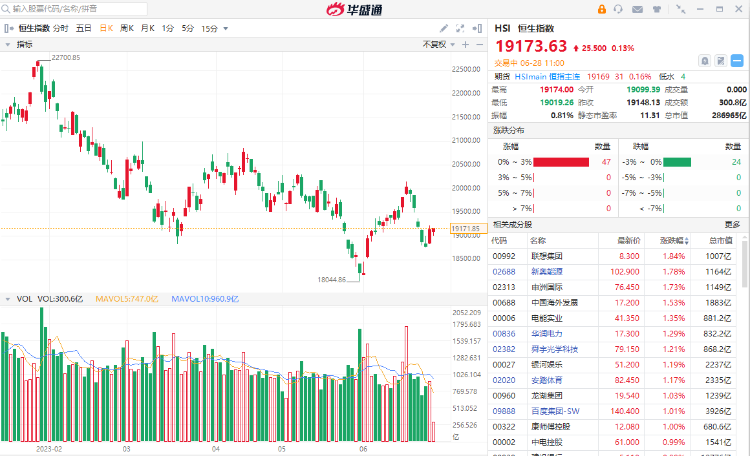Open 华润电力 stock link
The image size is (750, 456).
point(547,334)
